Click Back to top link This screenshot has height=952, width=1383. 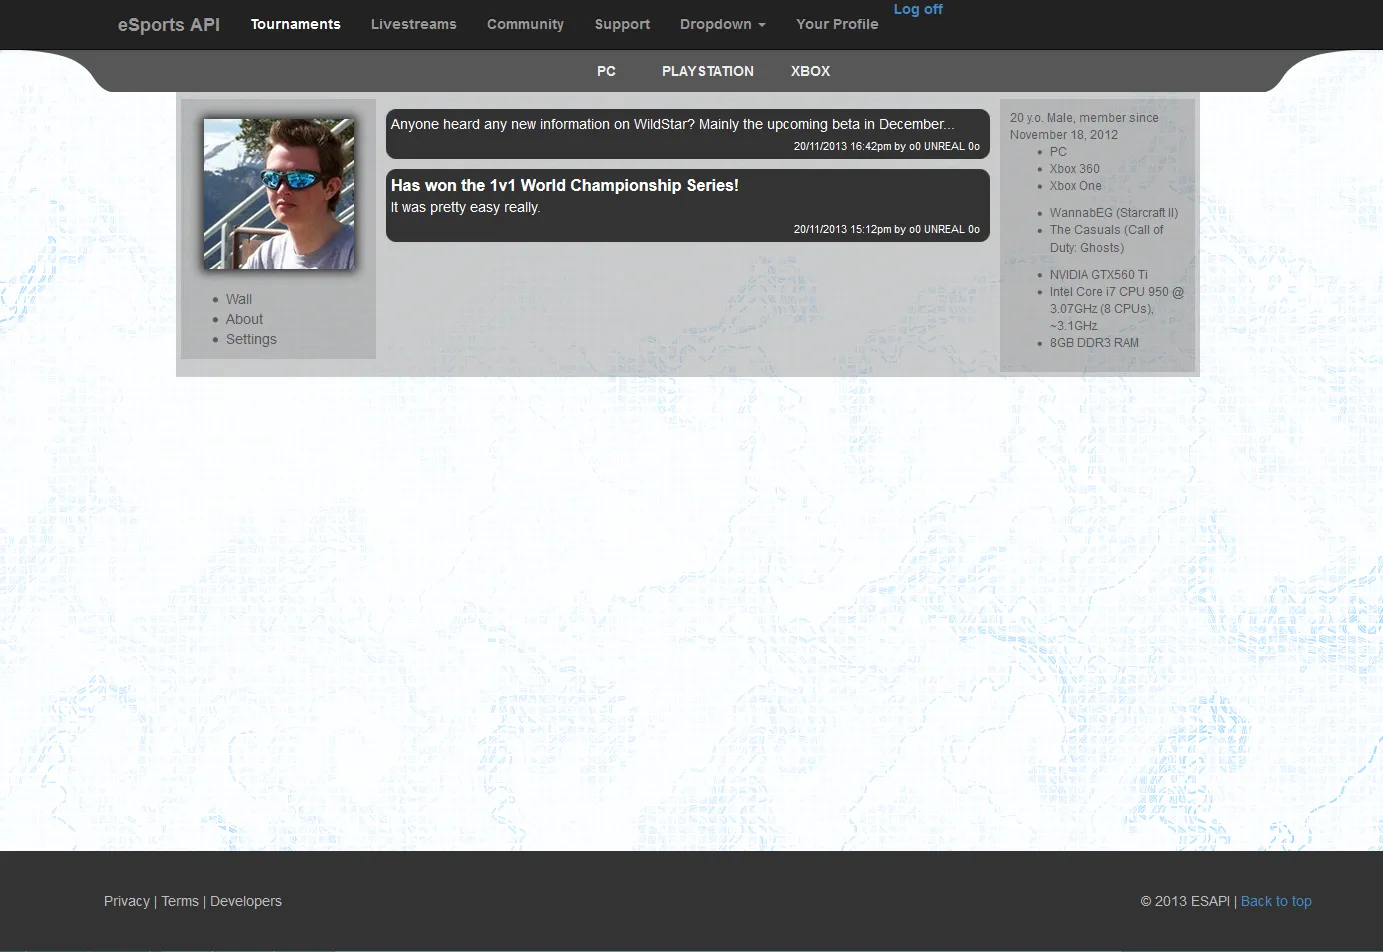(1275, 901)
